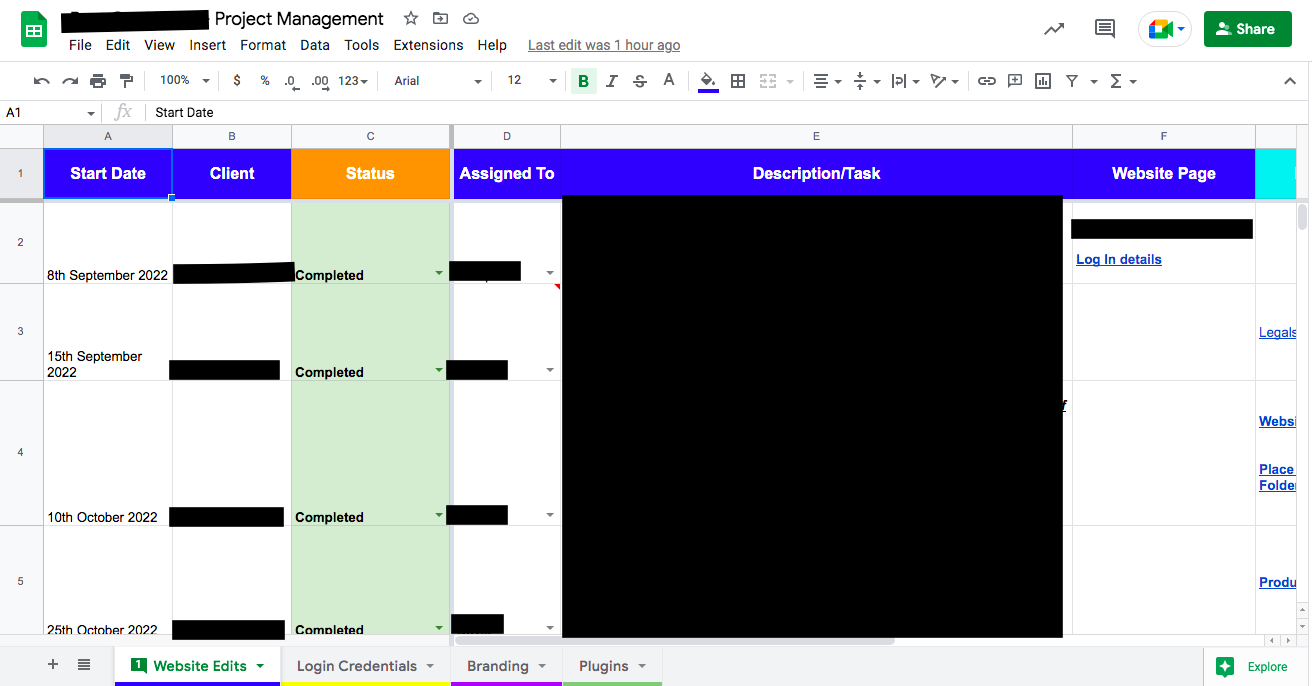Viewport: 1312px width, 686px height.
Task: Open Assigned To dropdown for 10th October row
Action: click(549, 515)
